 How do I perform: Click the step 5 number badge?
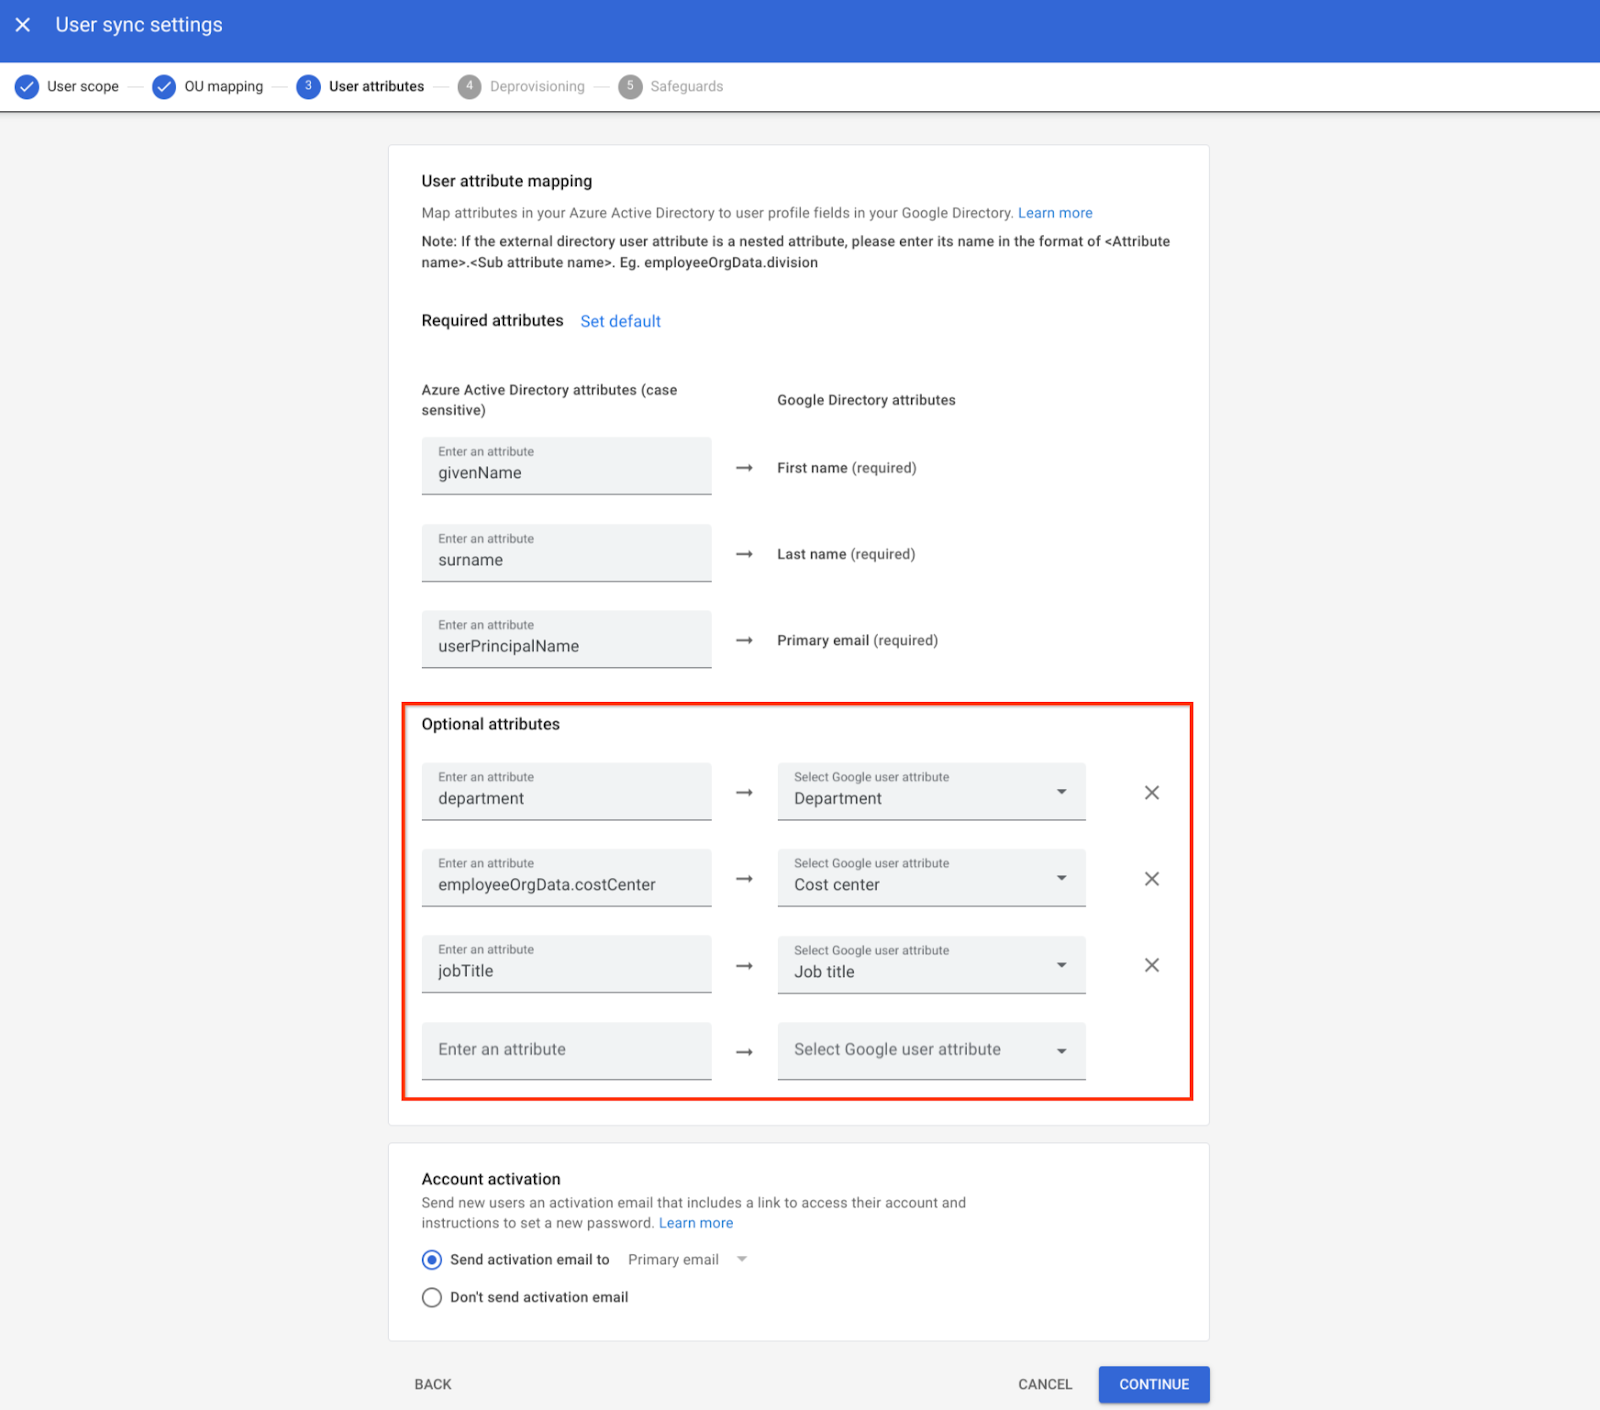point(630,87)
